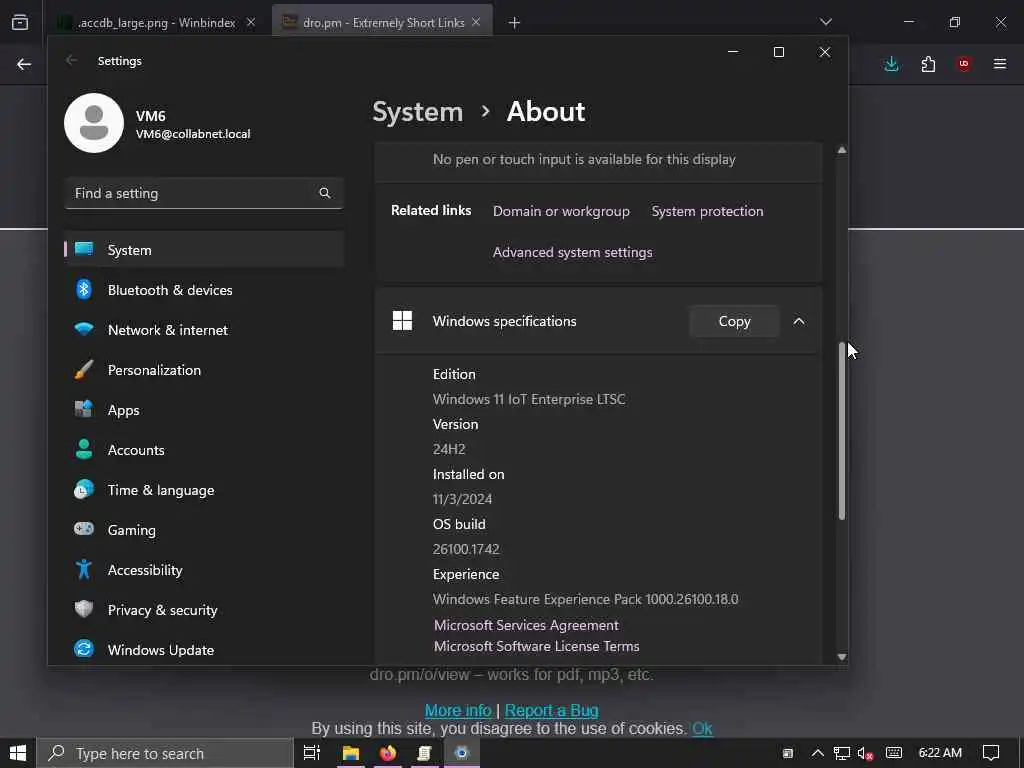Click the Privacy & security shield icon
This screenshot has width=1024, height=768.
click(84, 609)
